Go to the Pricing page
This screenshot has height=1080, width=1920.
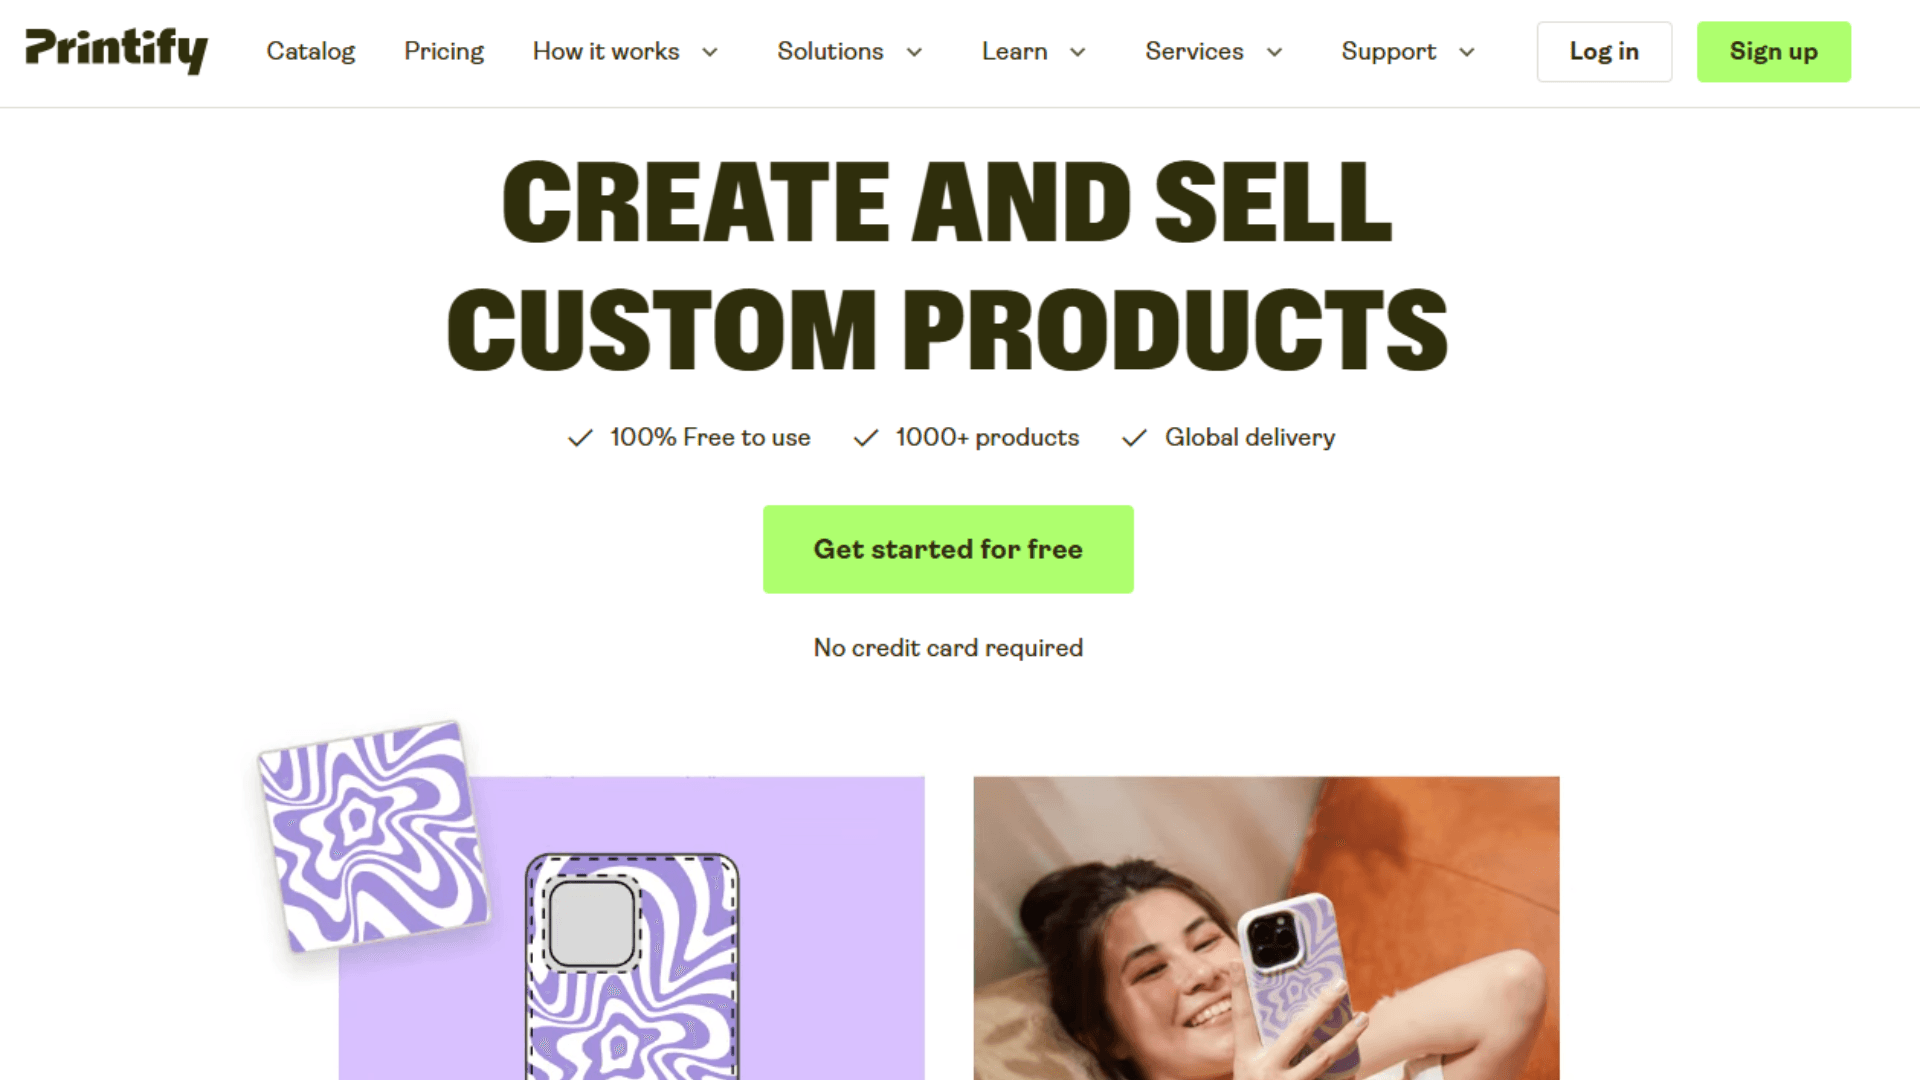444,51
